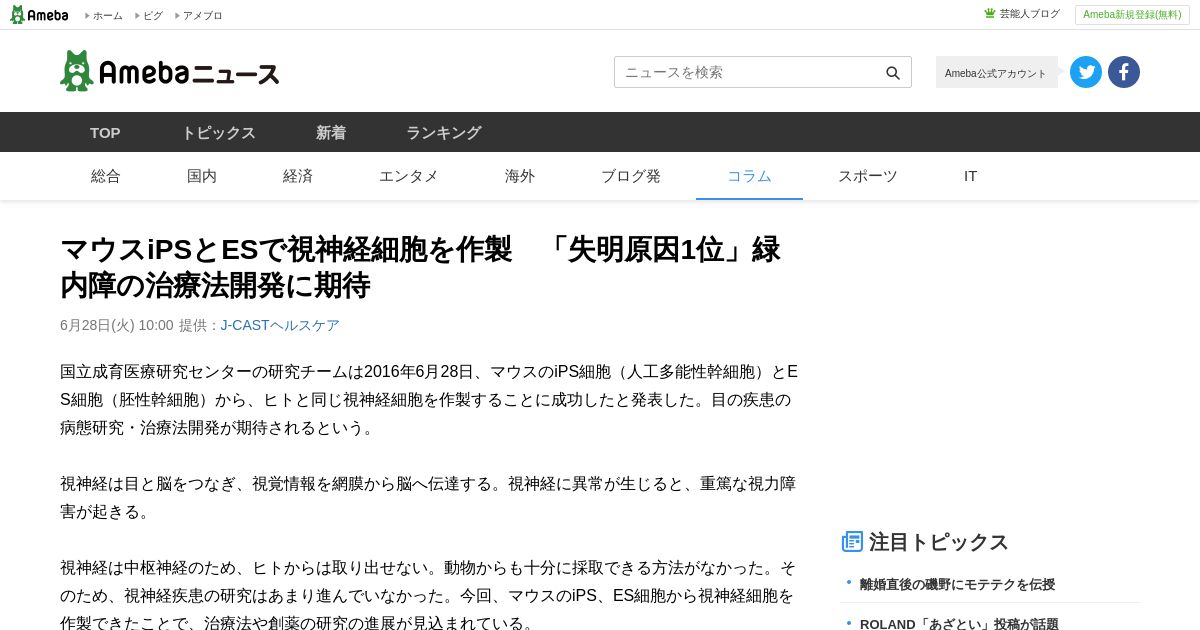Click the crown icon beside 芸能人ブログ
This screenshot has height=630, width=1200.
(990, 14)
